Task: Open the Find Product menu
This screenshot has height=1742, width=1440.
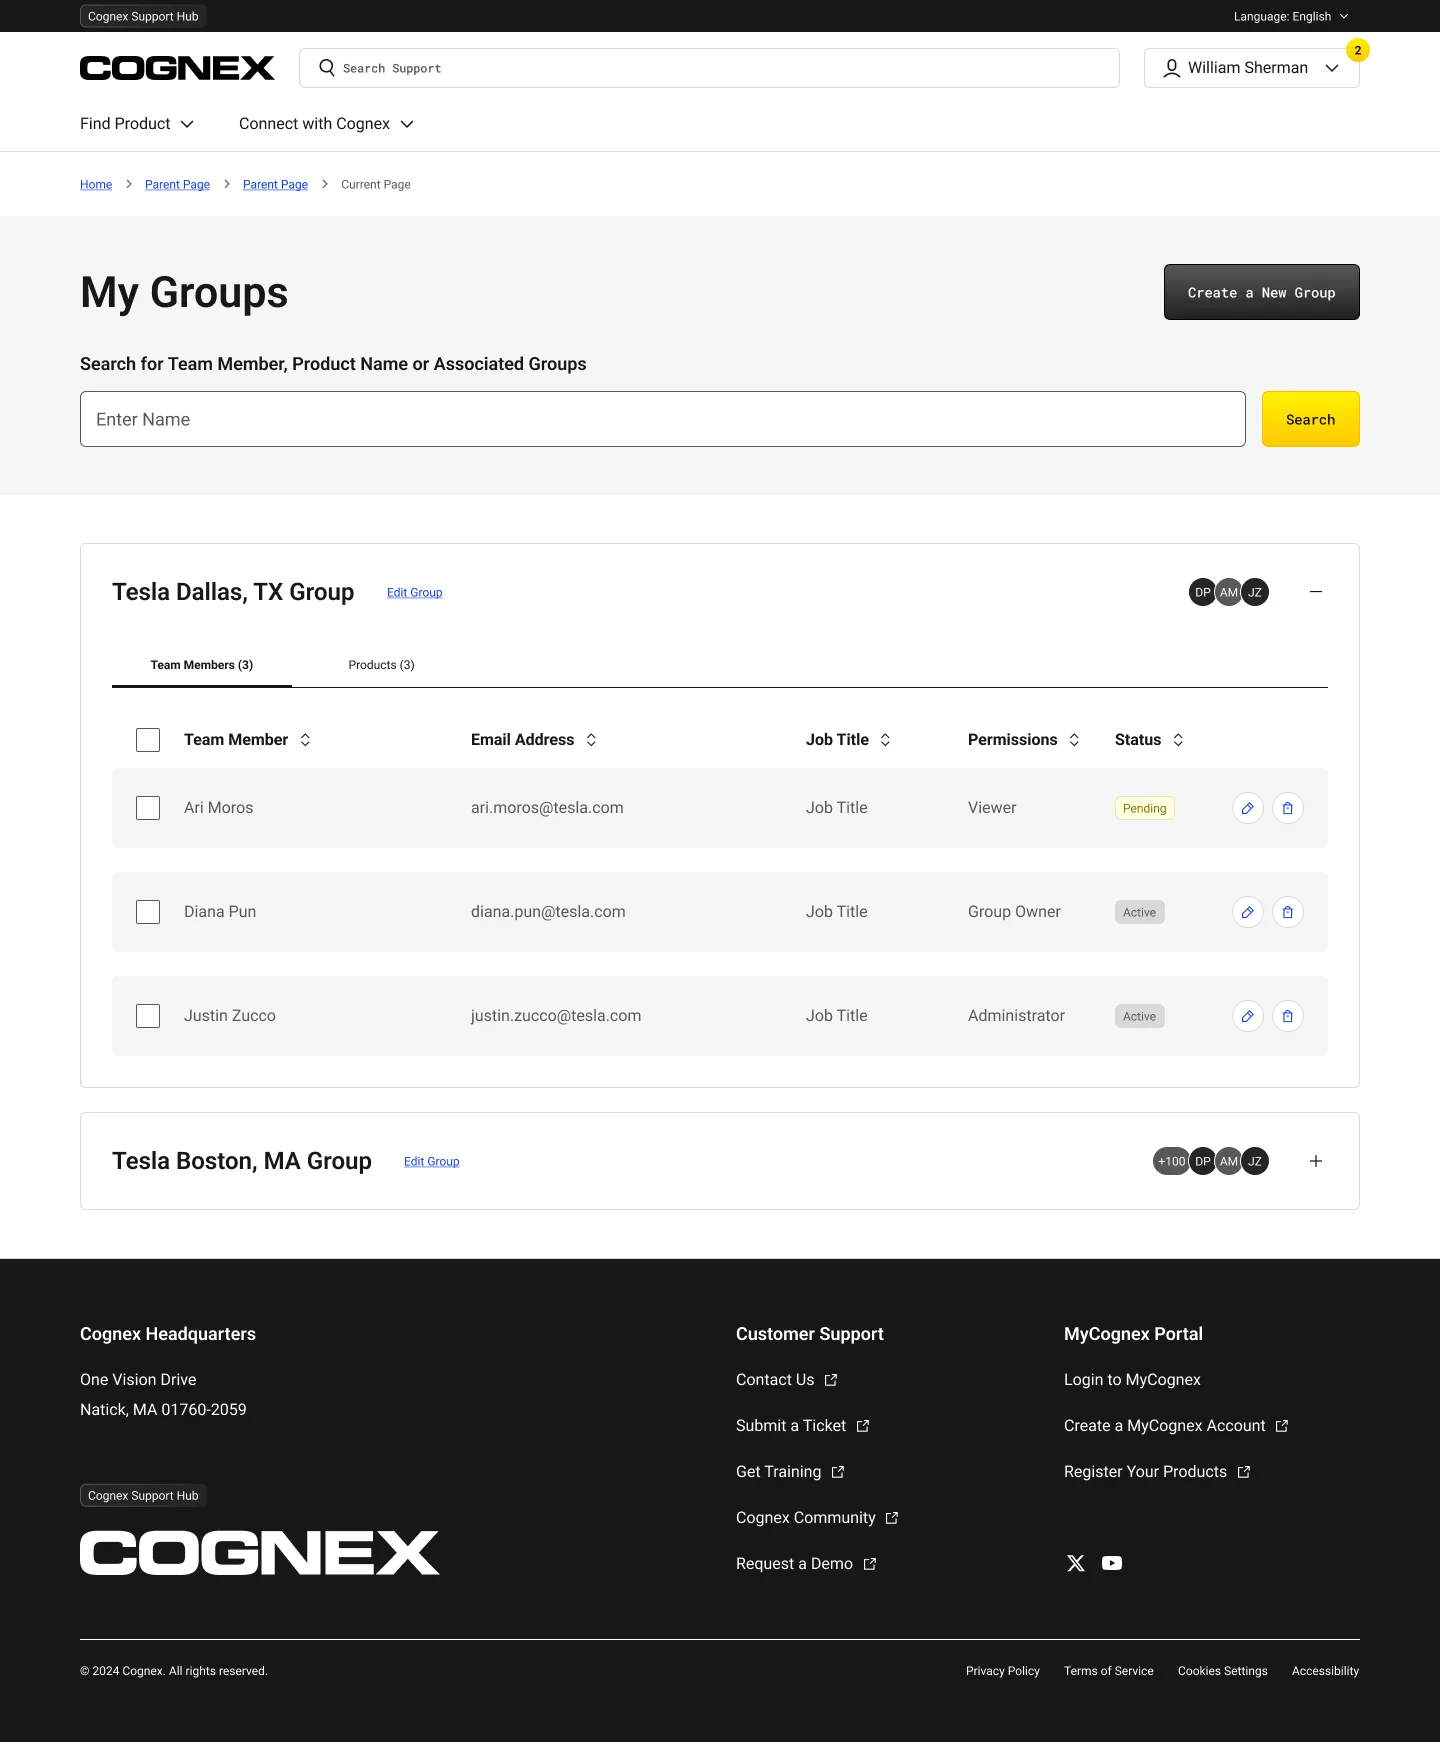Action: (137, 124)
